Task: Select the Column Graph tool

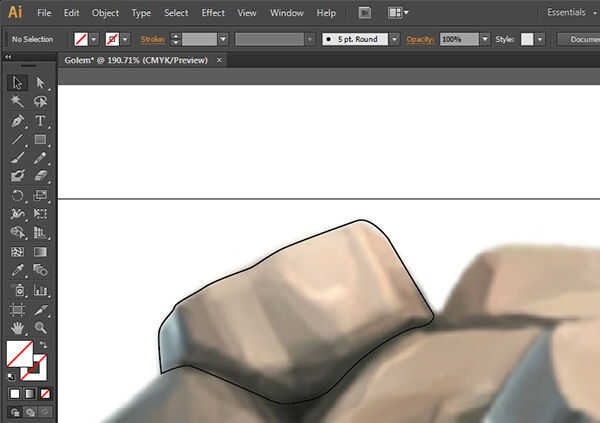Action: [40, 290]
